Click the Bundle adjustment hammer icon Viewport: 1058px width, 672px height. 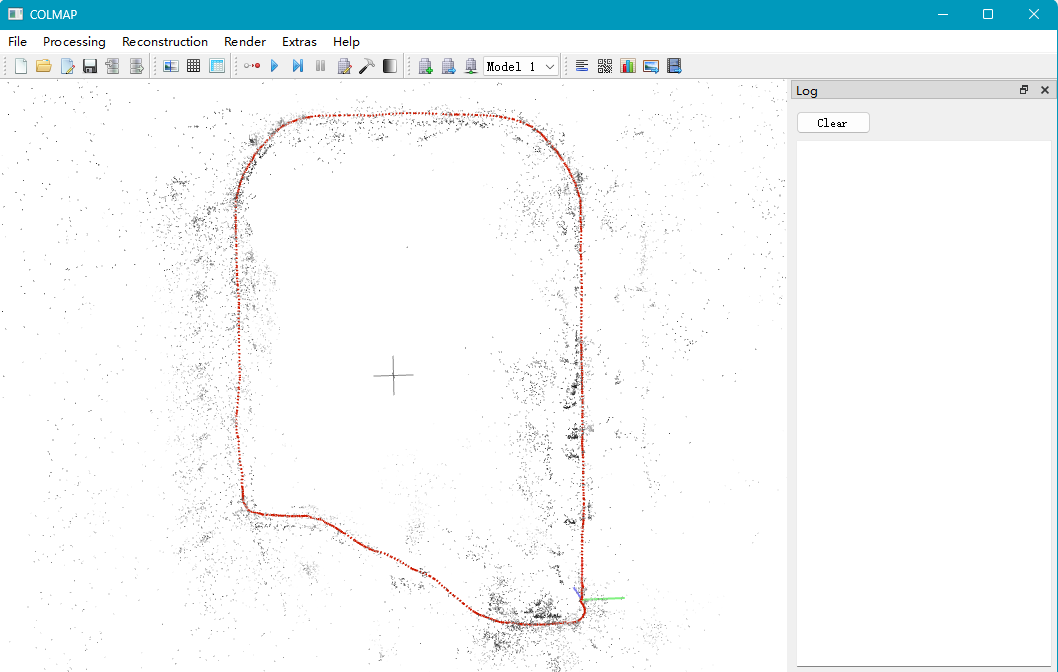tap(366, 66)
